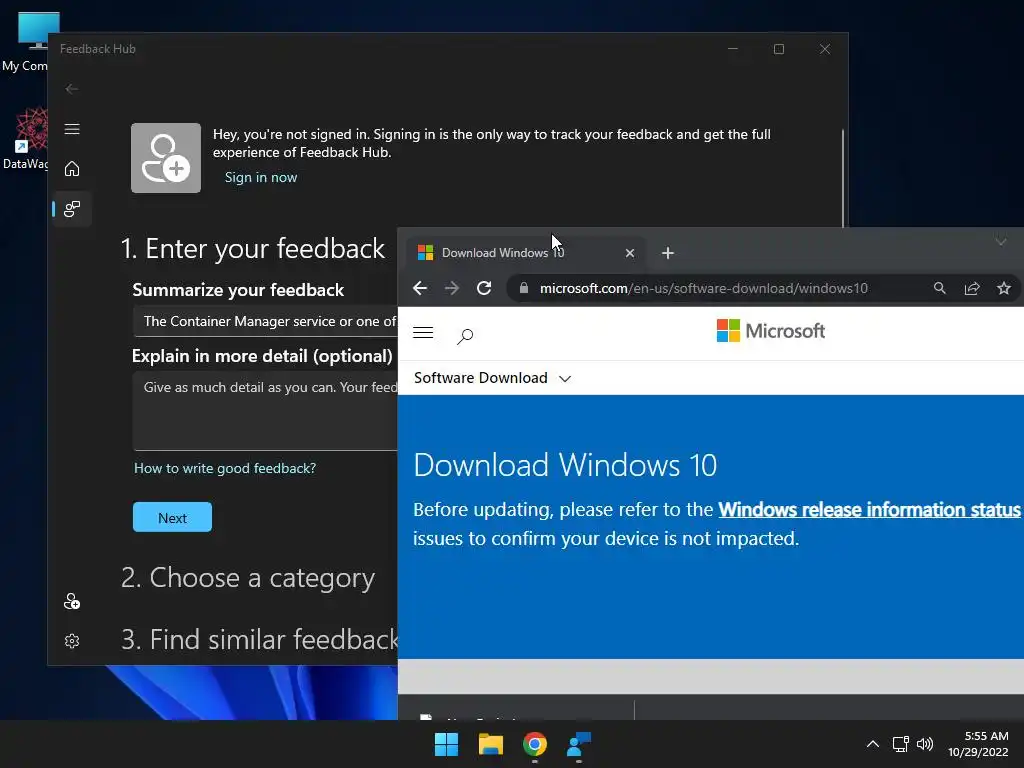Bookmark this page star icon
Screen dimensions: 1024x768
pos(1004,288)
